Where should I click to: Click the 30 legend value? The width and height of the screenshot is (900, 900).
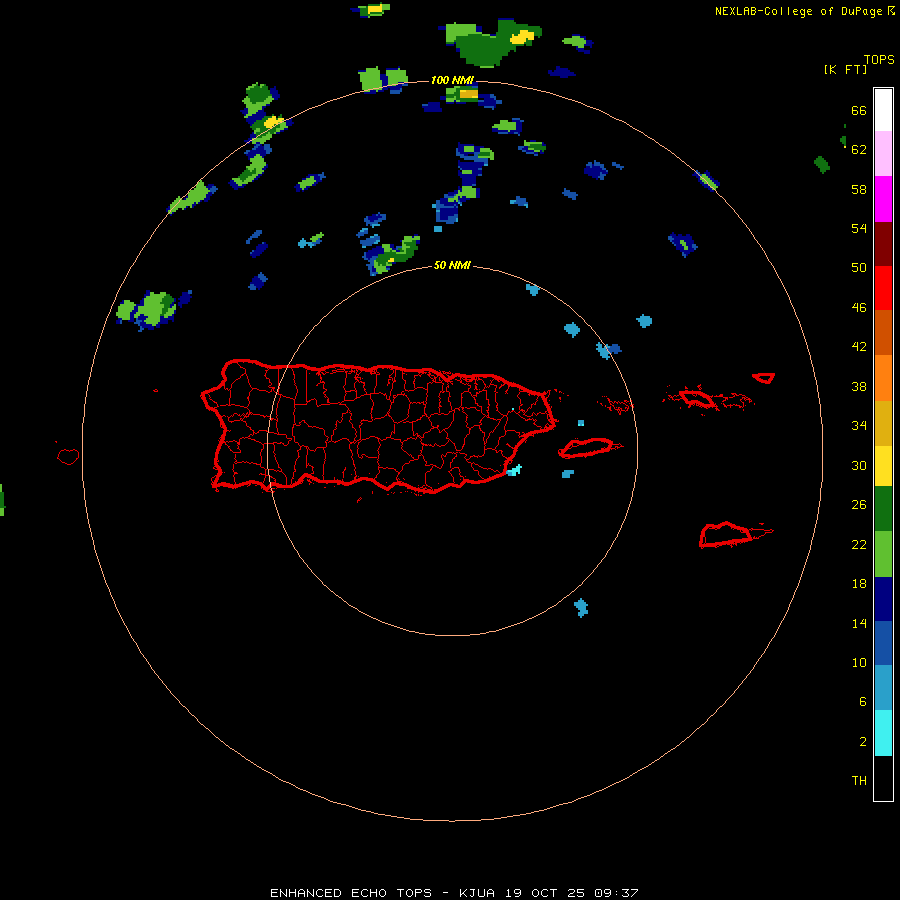click(x=859, y=465)
